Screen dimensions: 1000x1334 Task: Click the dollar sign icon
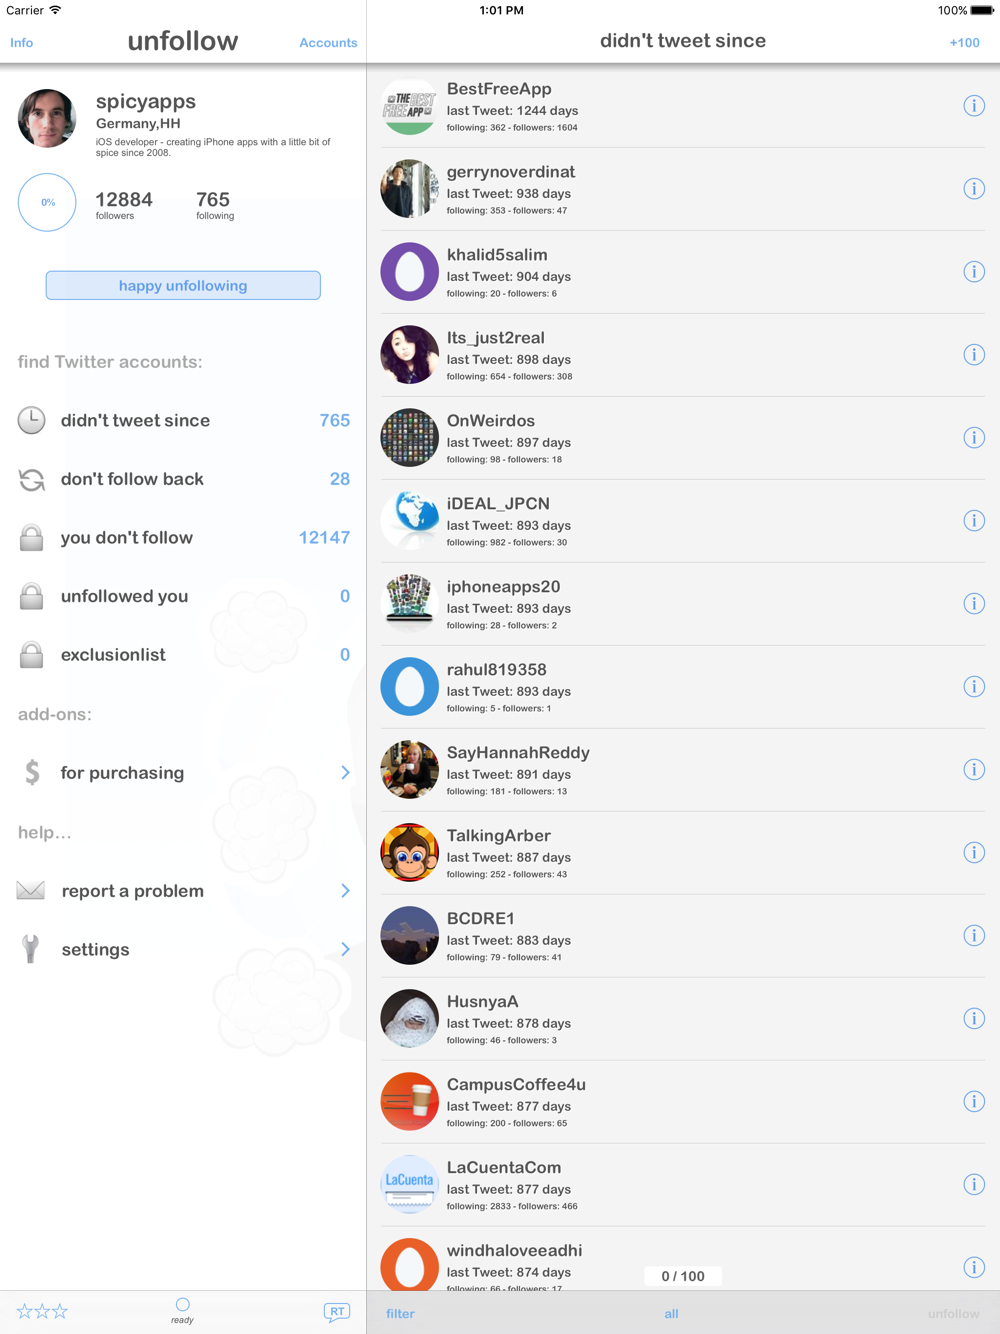(x=32, y=773)
